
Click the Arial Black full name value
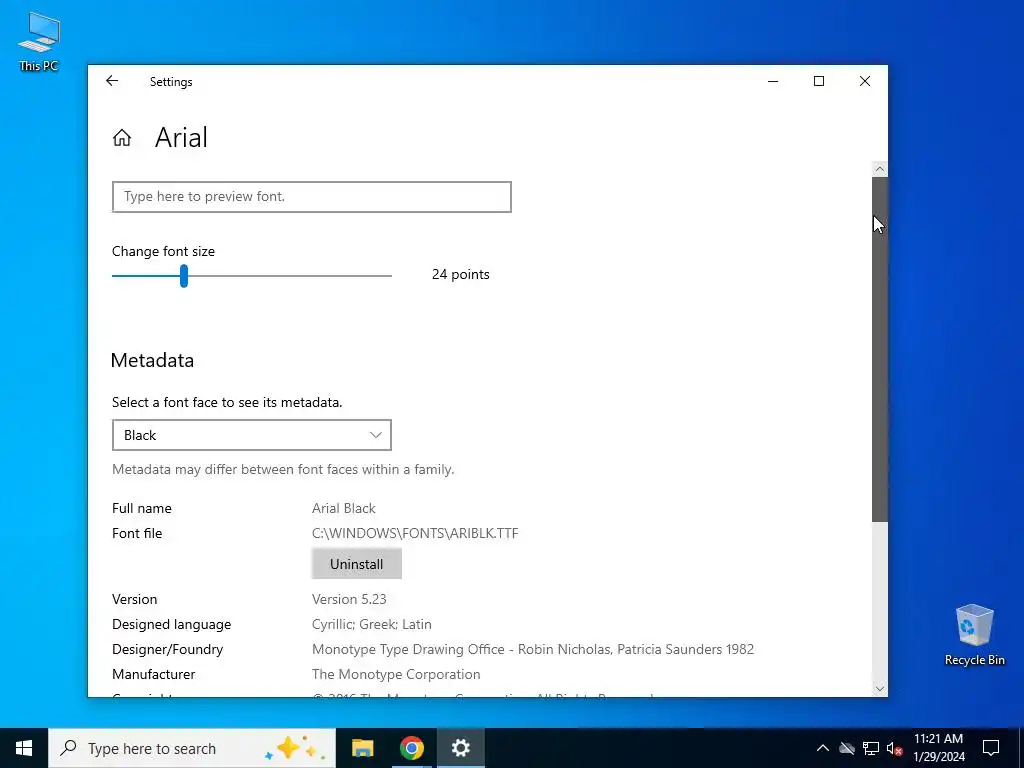344,508
